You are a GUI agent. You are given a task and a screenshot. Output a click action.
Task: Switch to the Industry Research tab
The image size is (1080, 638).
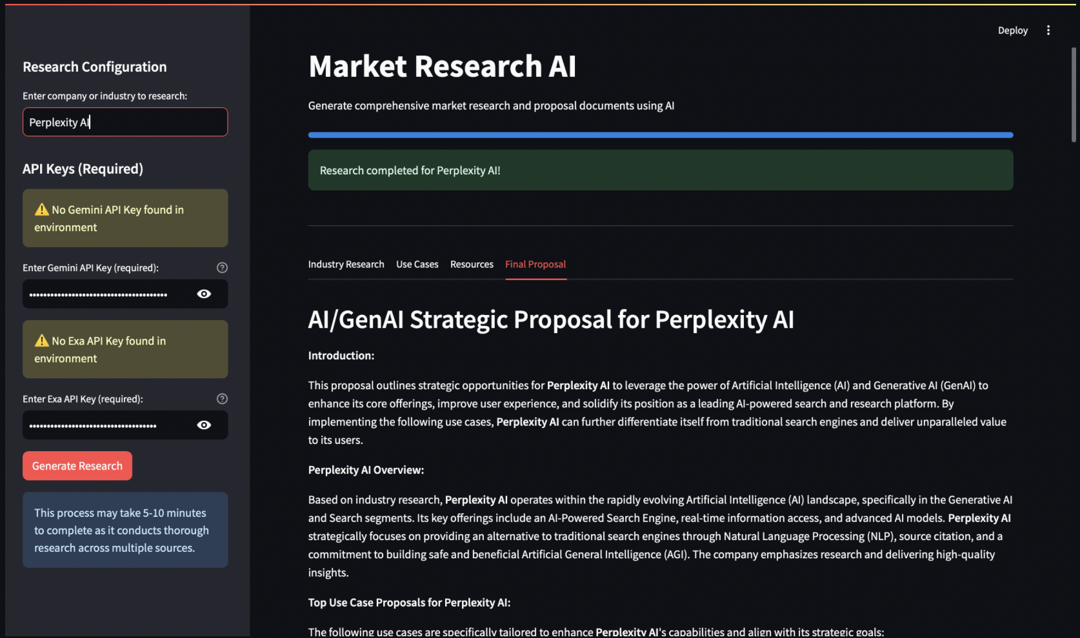346,264
